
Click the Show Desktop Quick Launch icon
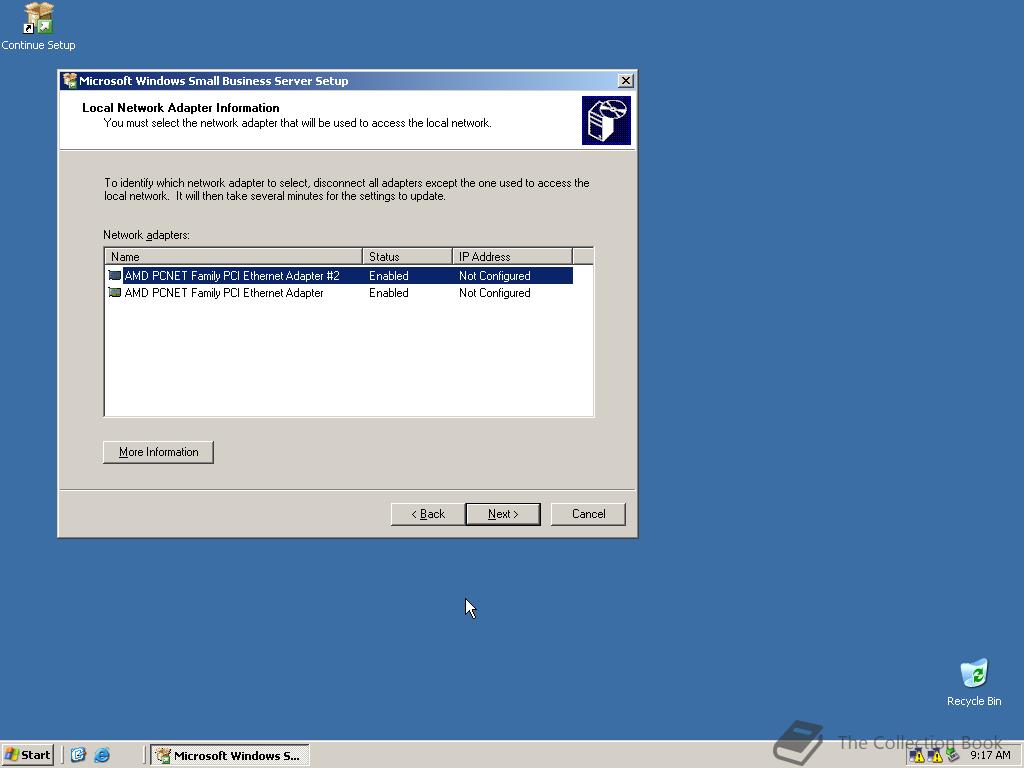78,755
